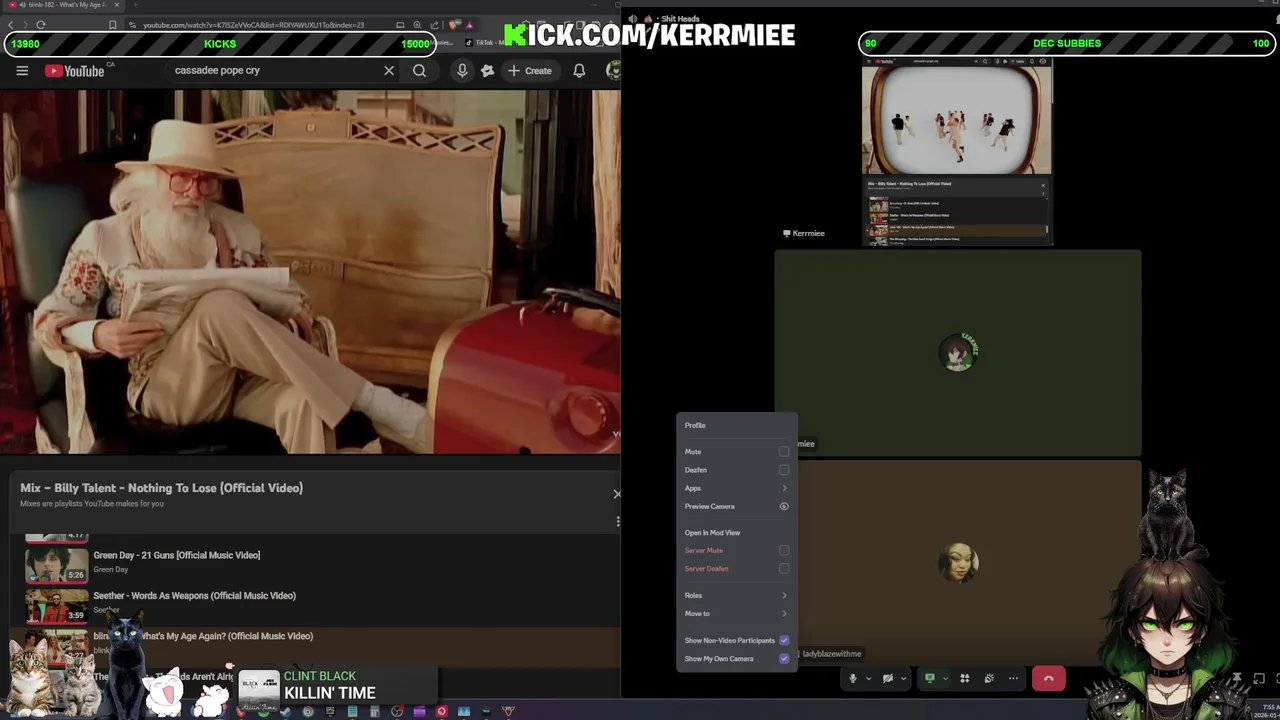Click the screen share button

pos(930,678)
